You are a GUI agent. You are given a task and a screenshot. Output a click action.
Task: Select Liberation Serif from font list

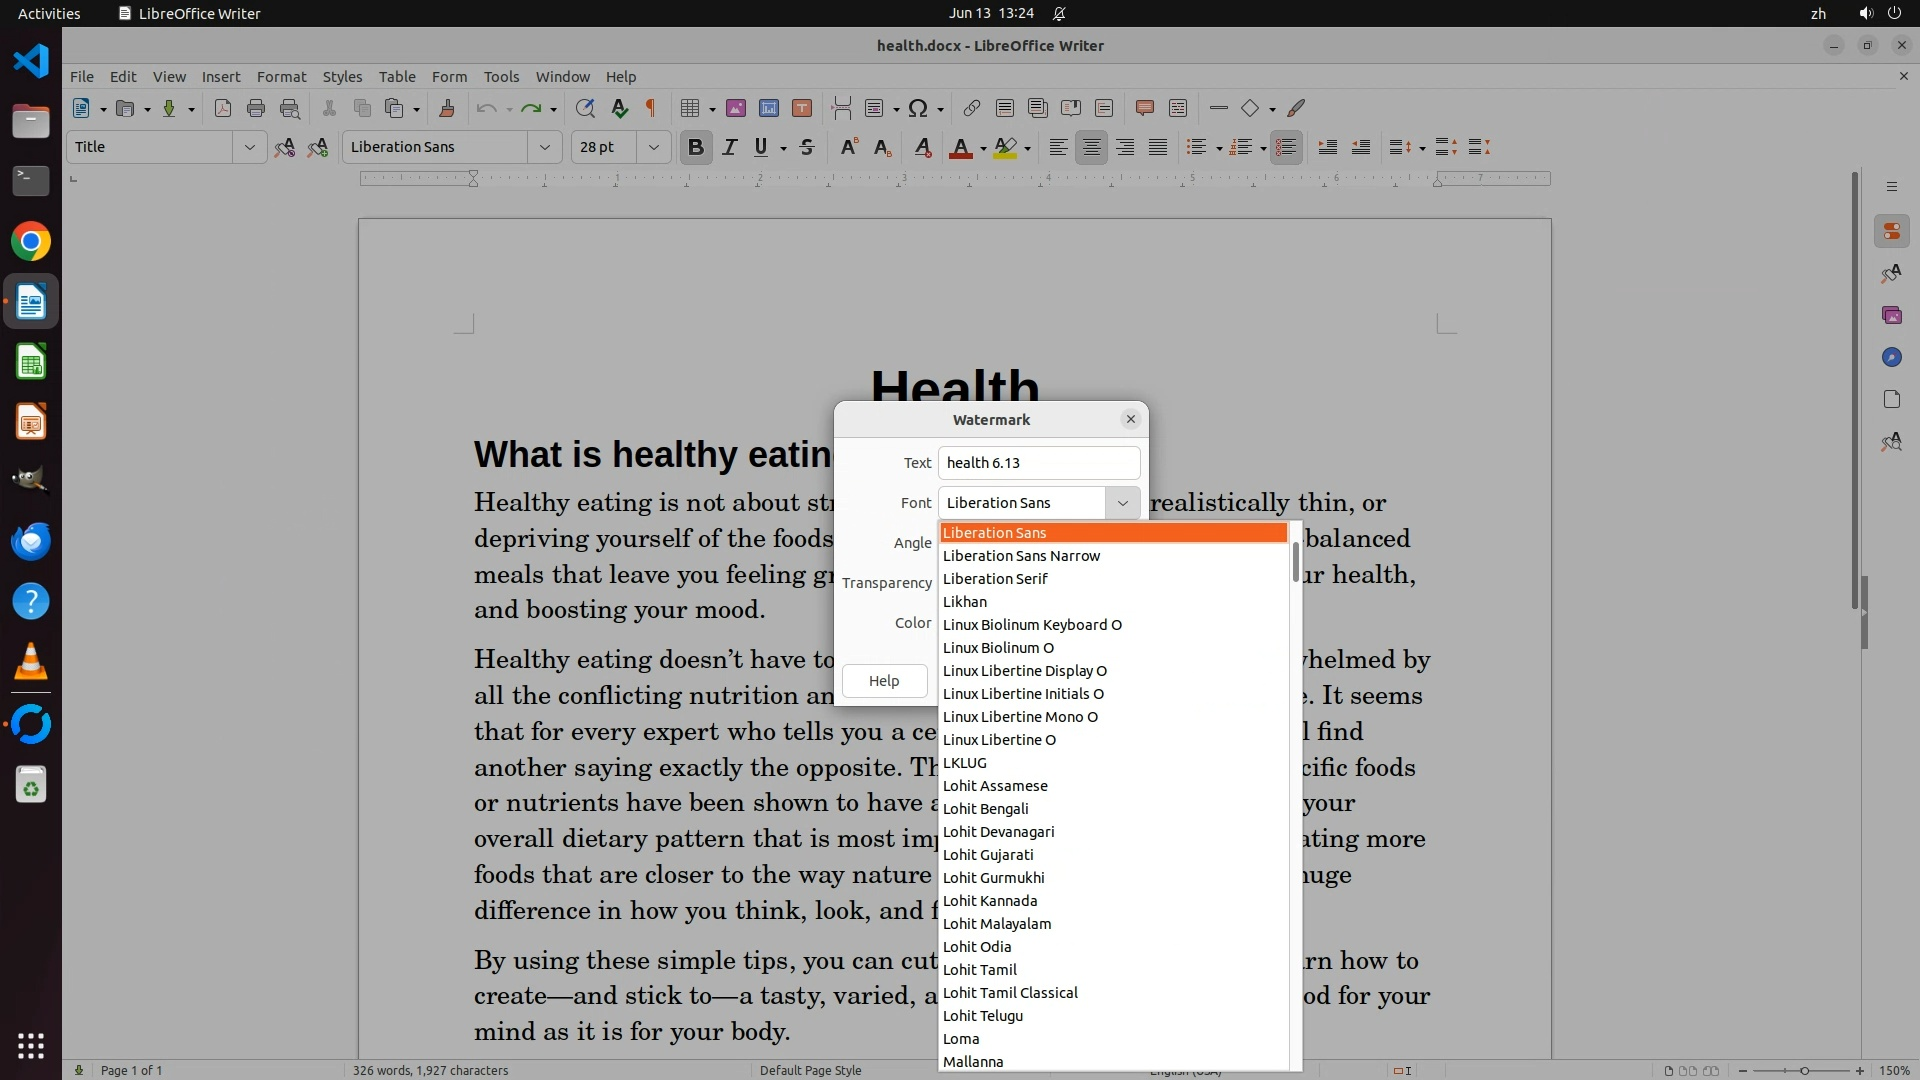click(995, 579)
